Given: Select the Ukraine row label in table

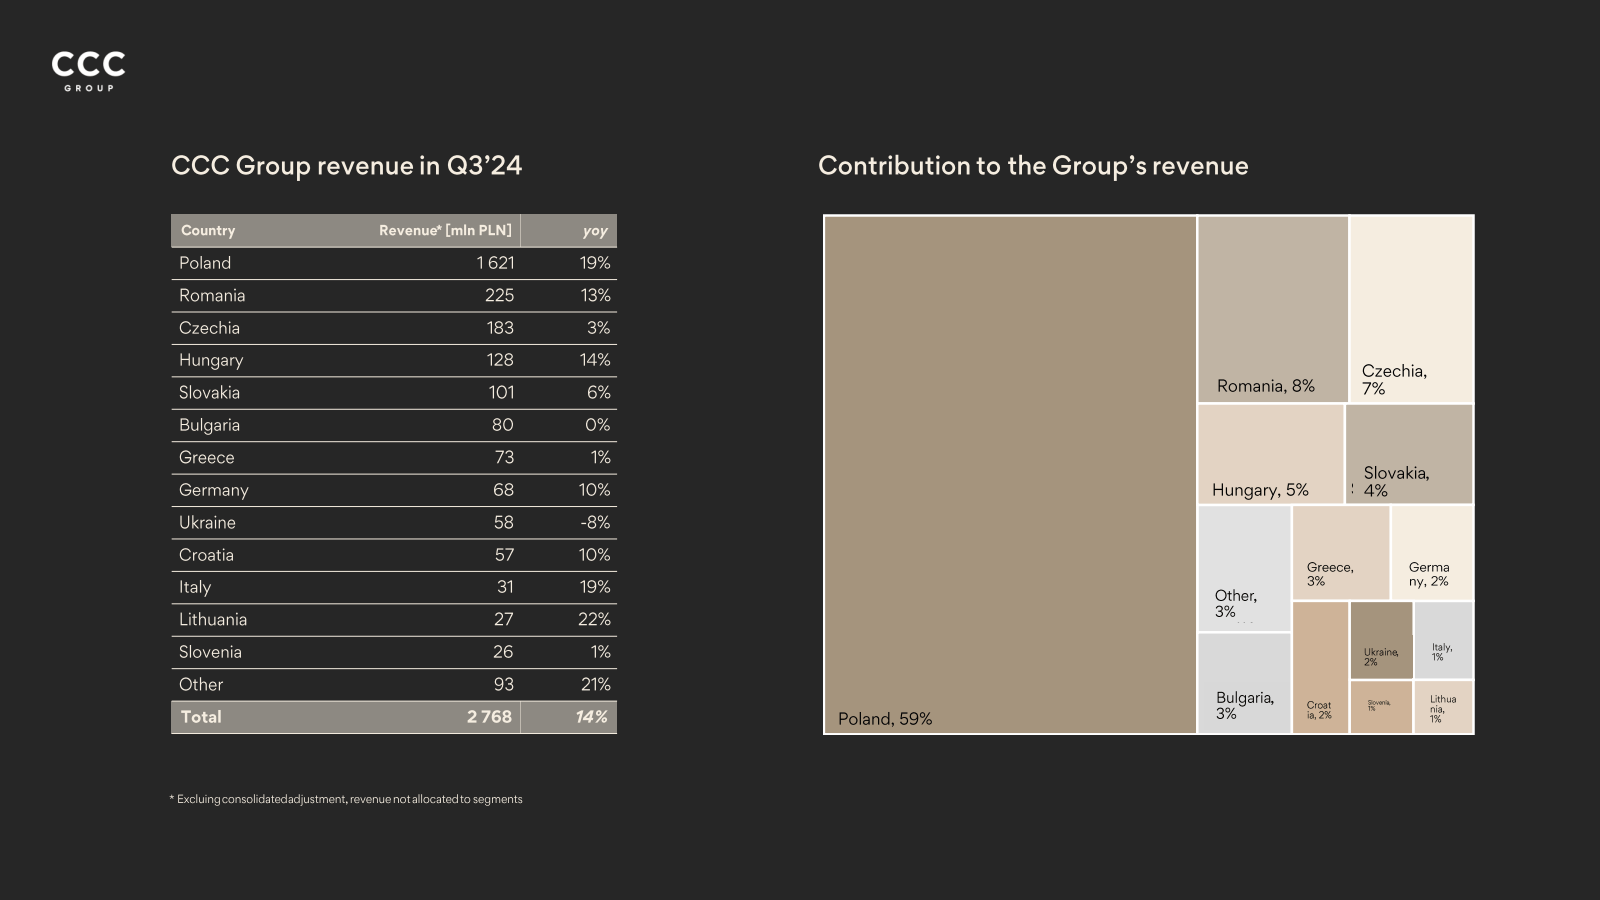Looking at the screenshot, I should 207,523.
